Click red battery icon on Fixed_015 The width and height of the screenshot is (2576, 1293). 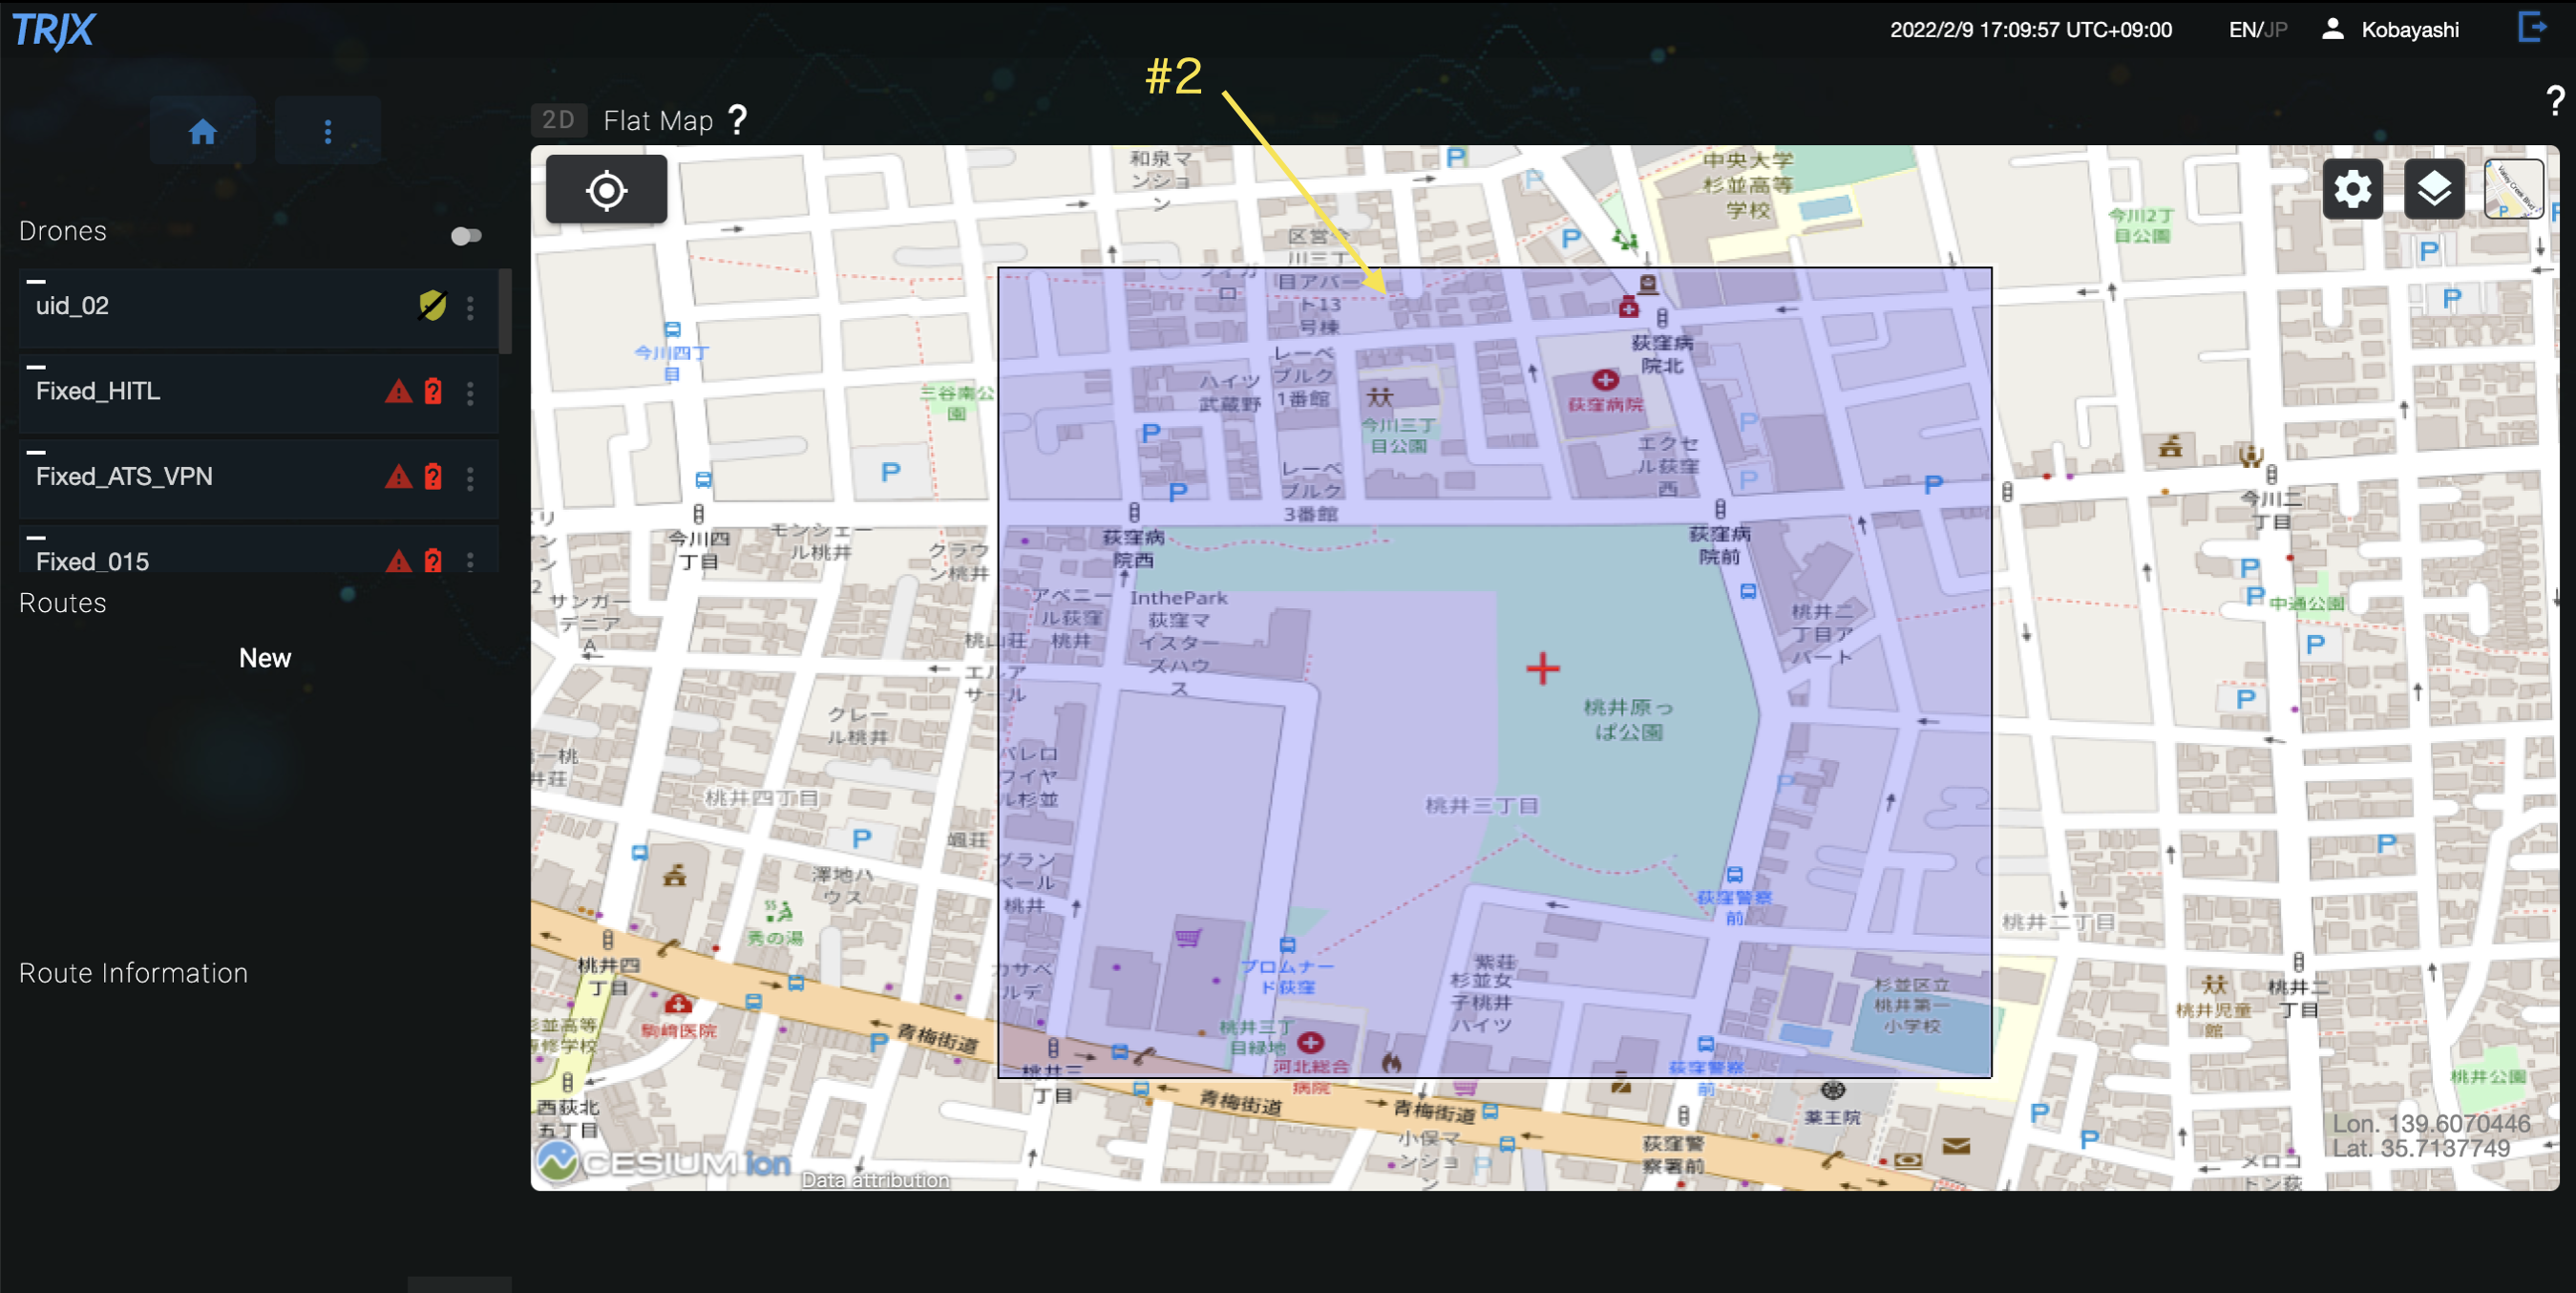pos(433,560)
